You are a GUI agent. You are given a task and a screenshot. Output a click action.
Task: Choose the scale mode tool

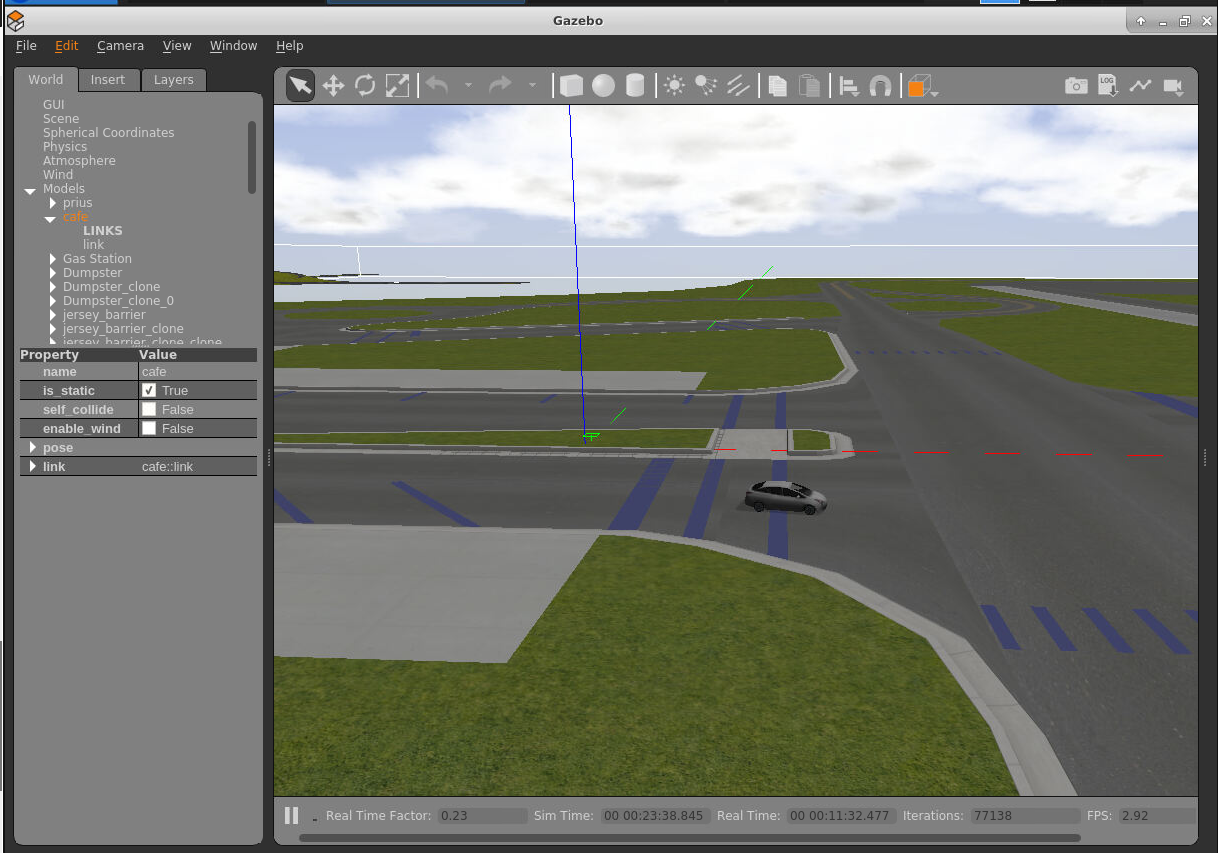click(x=397, y=86)
